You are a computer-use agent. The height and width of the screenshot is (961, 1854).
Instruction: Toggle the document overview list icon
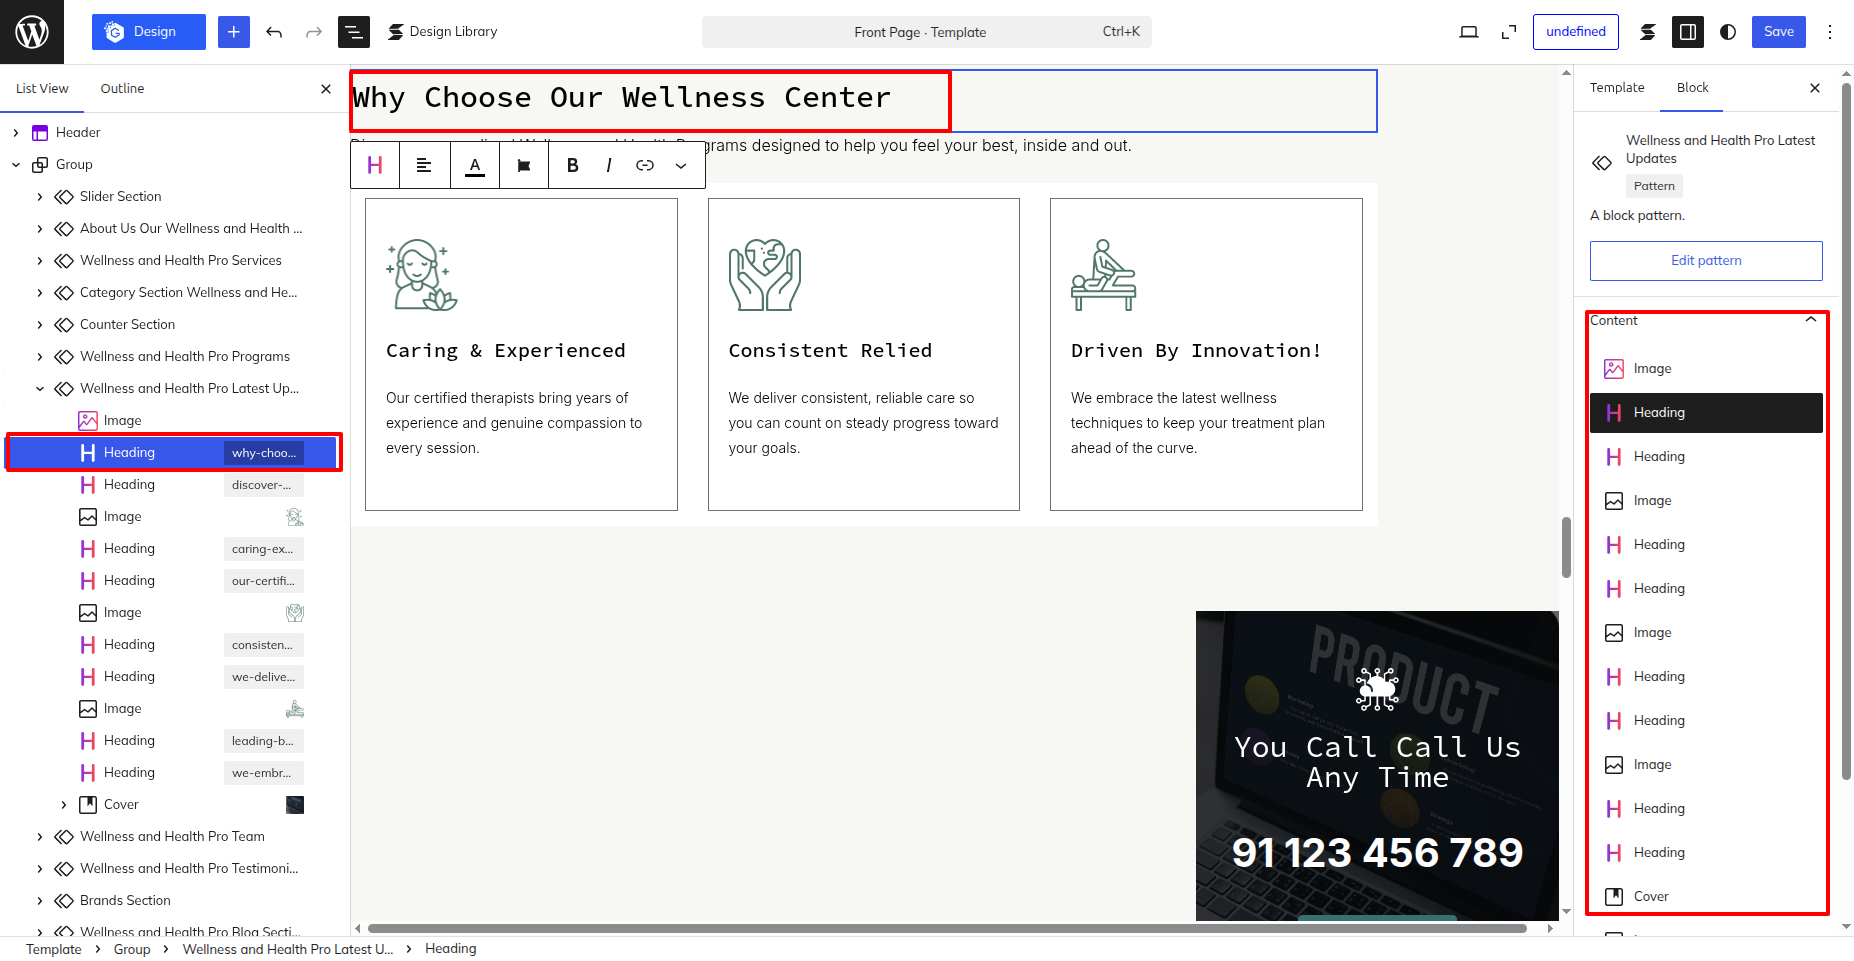[353, 32]
